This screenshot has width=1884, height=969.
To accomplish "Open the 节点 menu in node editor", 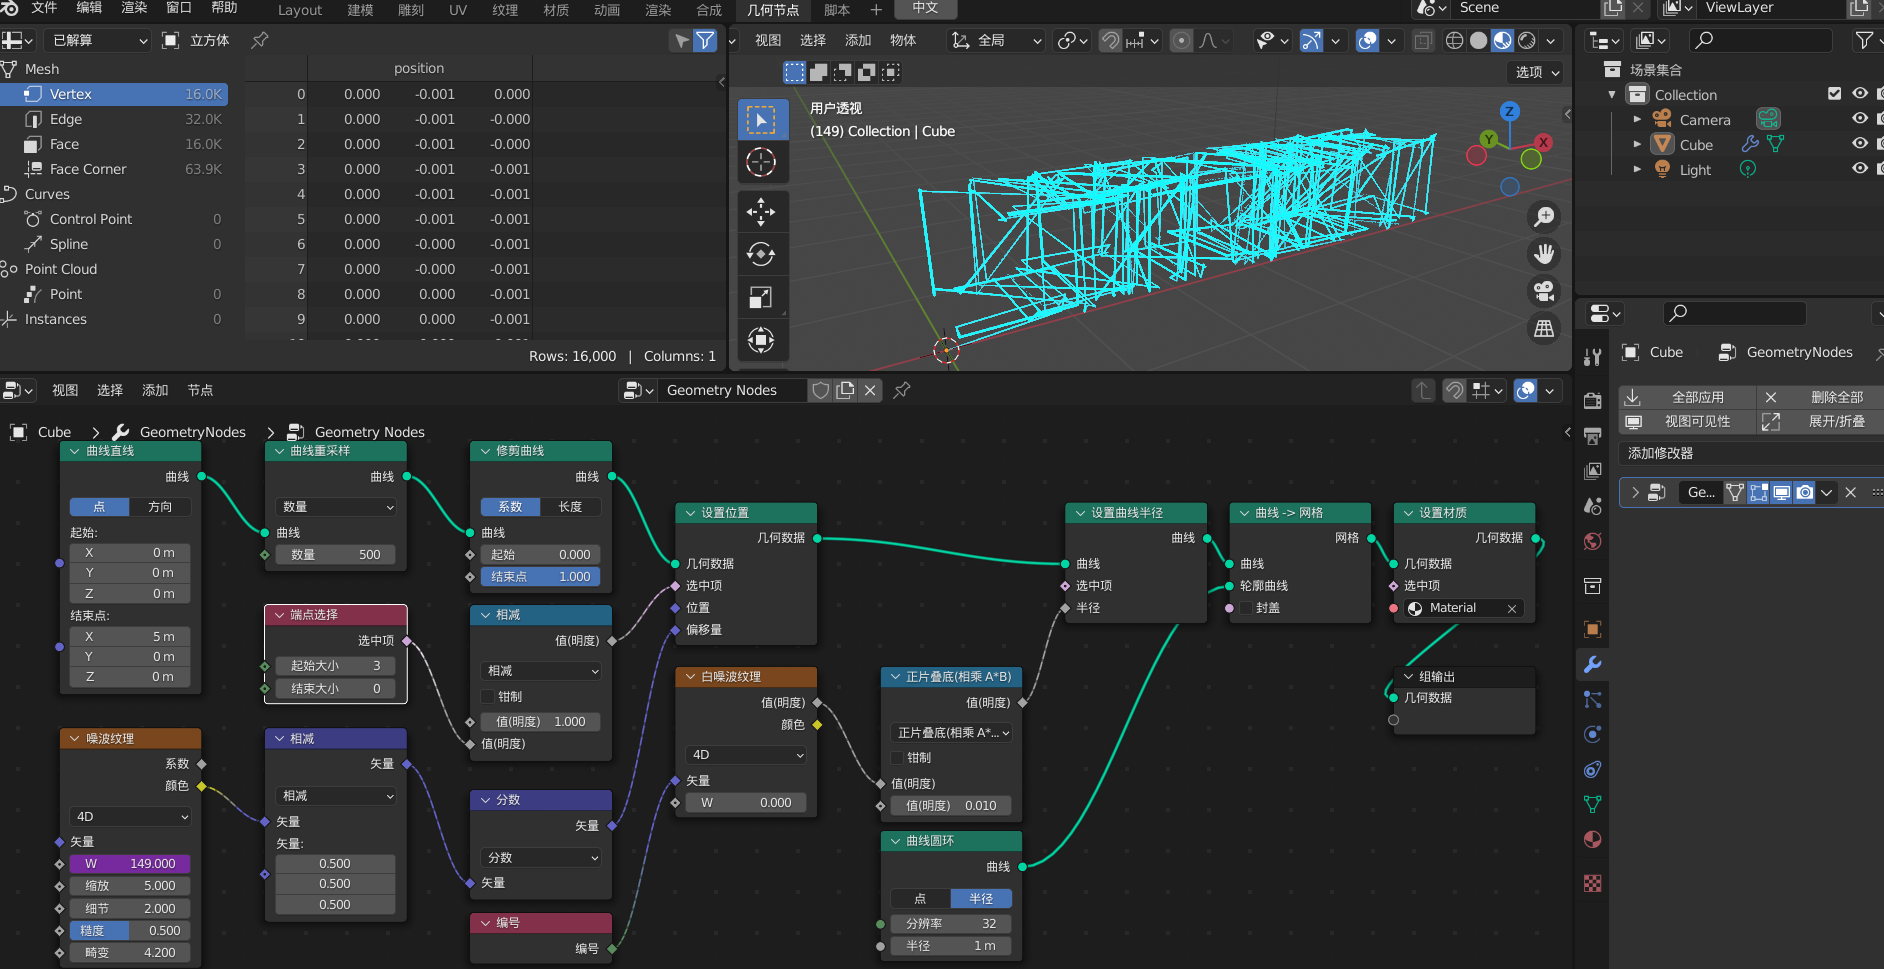I will pos(200,390).
